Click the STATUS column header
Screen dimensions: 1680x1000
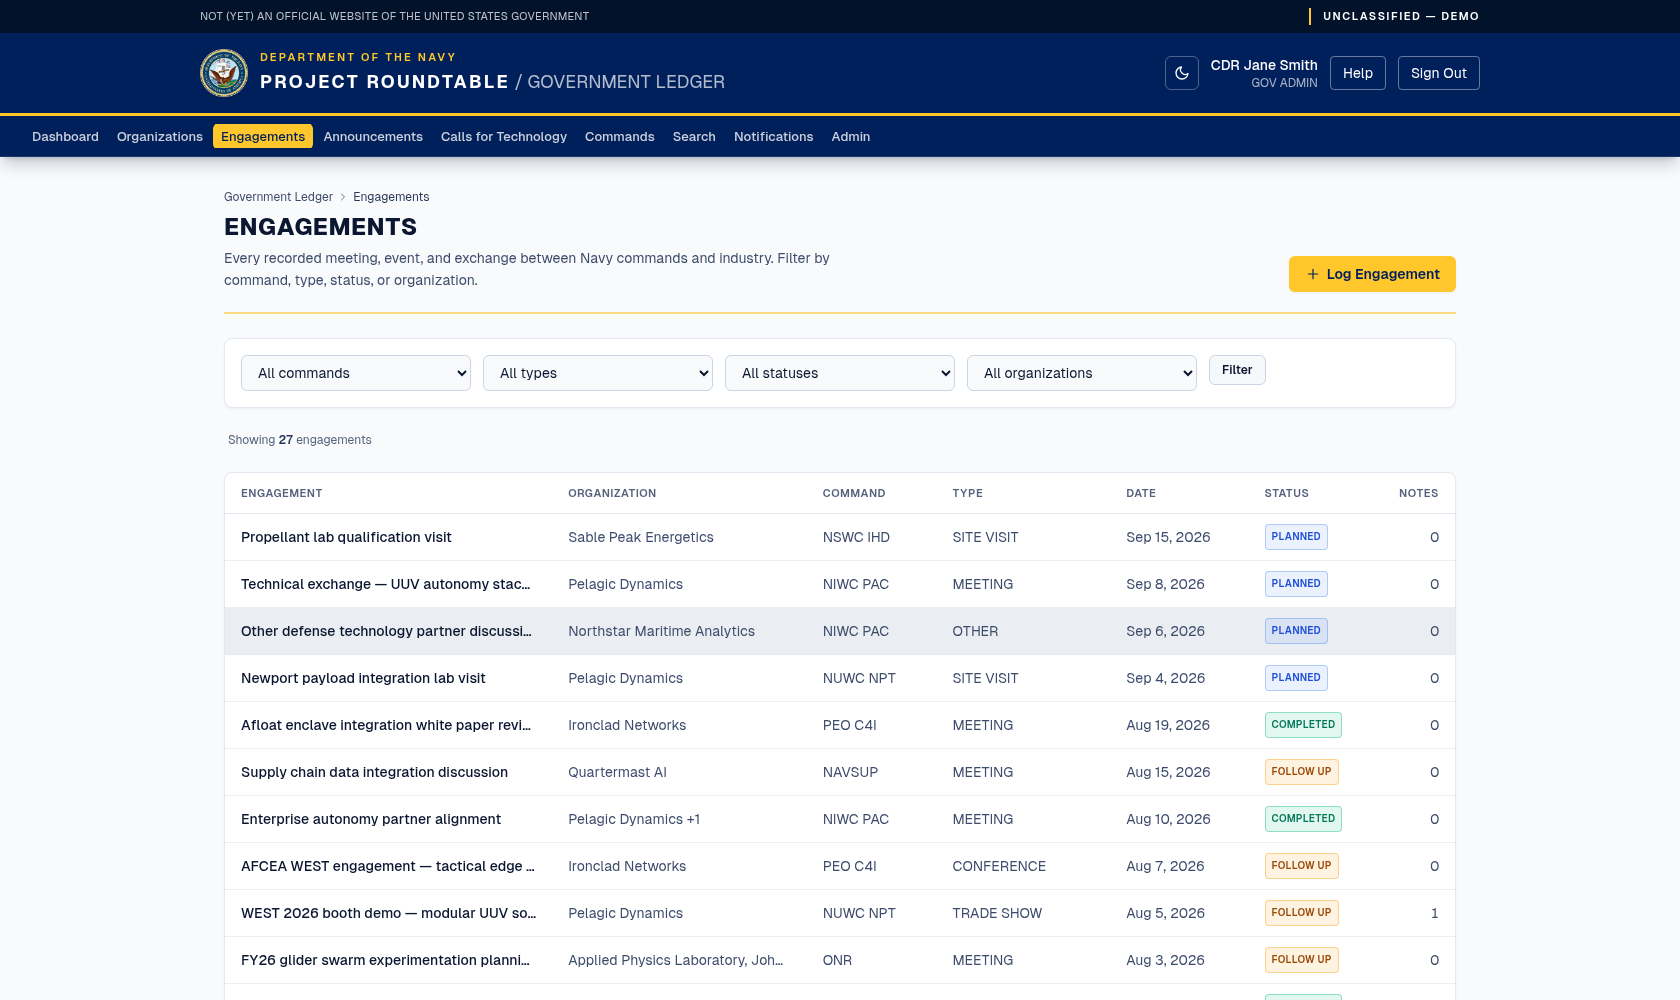point(1286,493)
